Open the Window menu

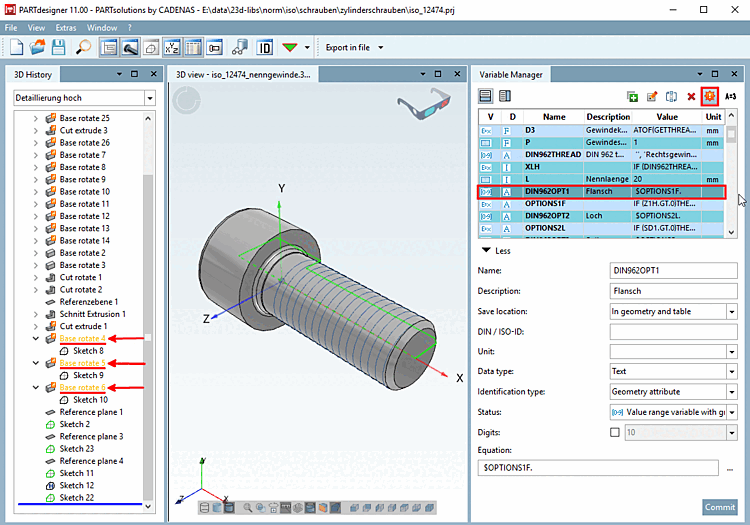pos(101,27)
